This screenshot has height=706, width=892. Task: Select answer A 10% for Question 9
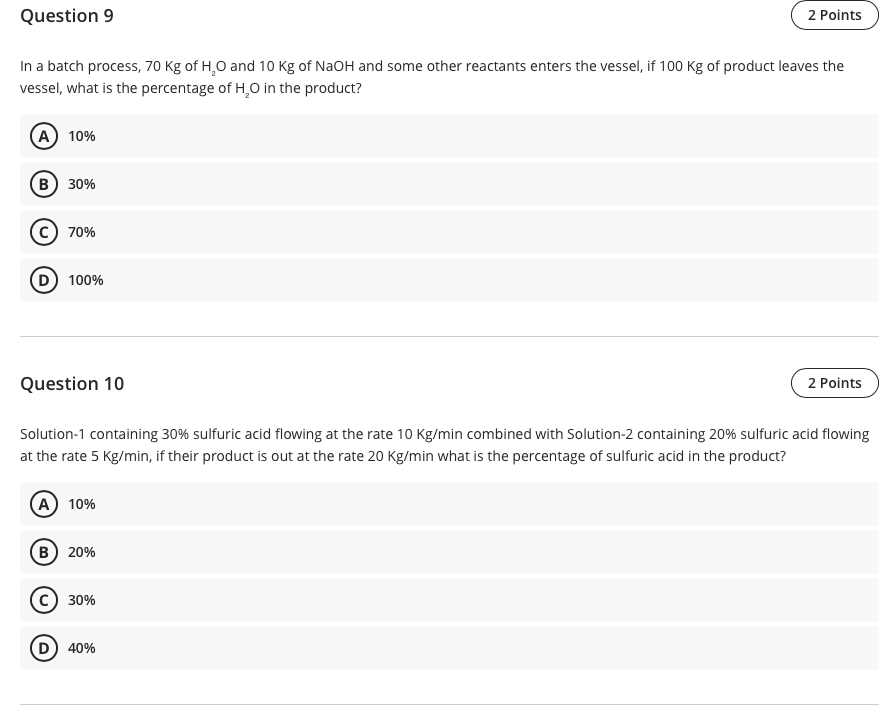[81, 136]
